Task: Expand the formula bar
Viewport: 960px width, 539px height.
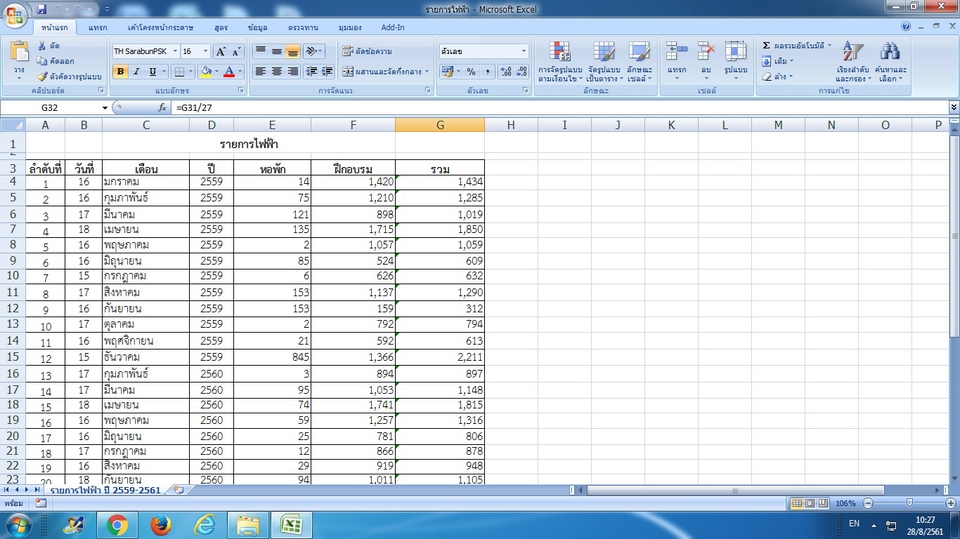Action: click(x=954, y=108)
